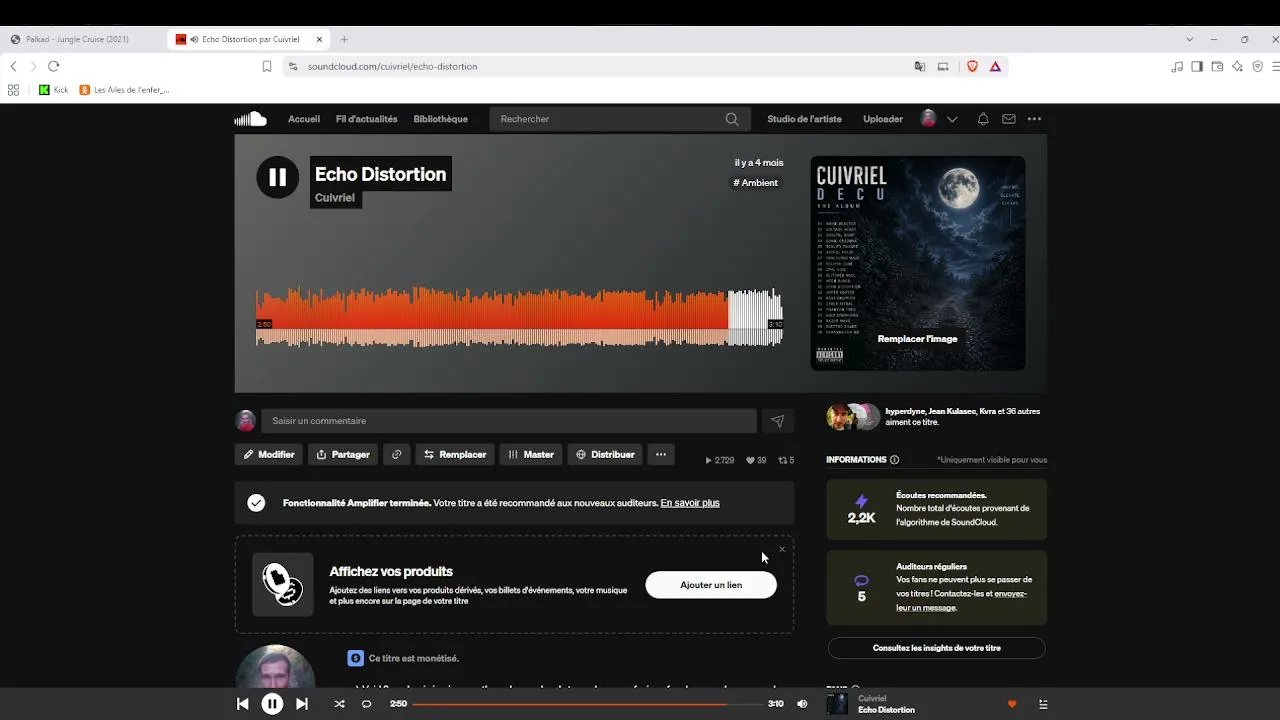This screenshot has height=720, width=1280.
Task: Toggle shuffle in the player bar
Action: click(339, 704)
